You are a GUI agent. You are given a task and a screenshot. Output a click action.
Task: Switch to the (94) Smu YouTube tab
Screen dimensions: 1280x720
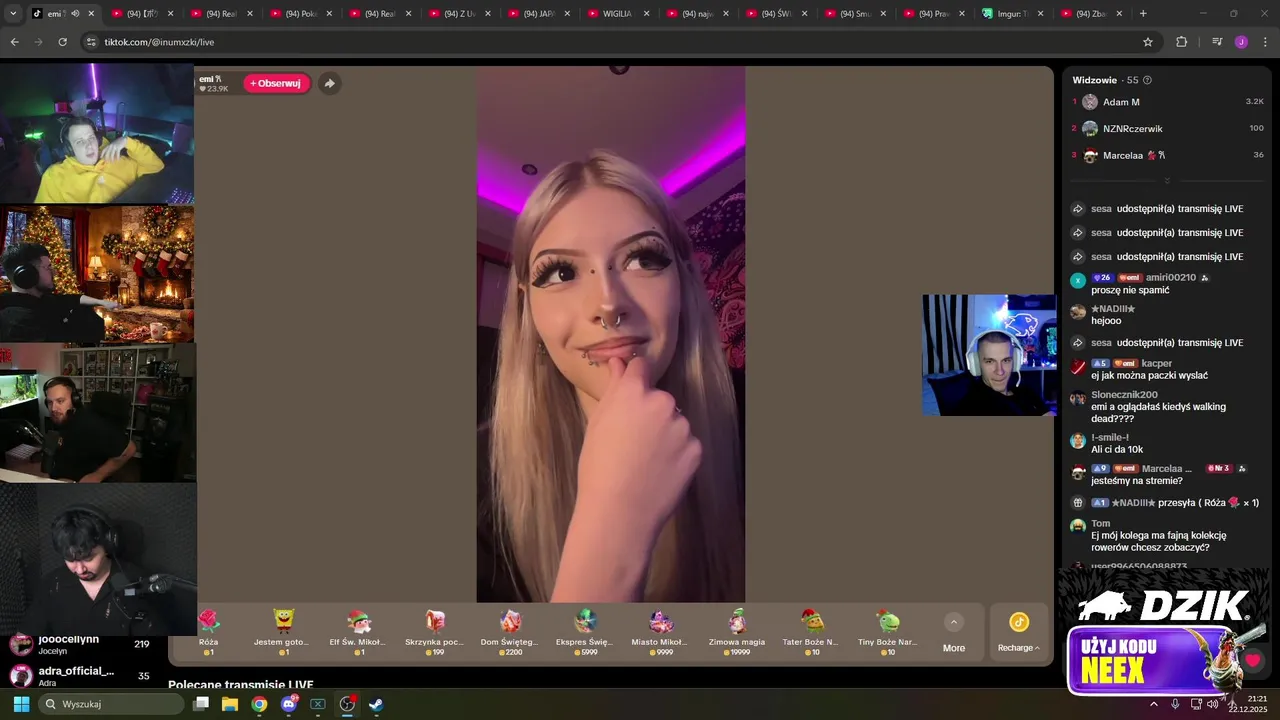(x=855, y=14)
